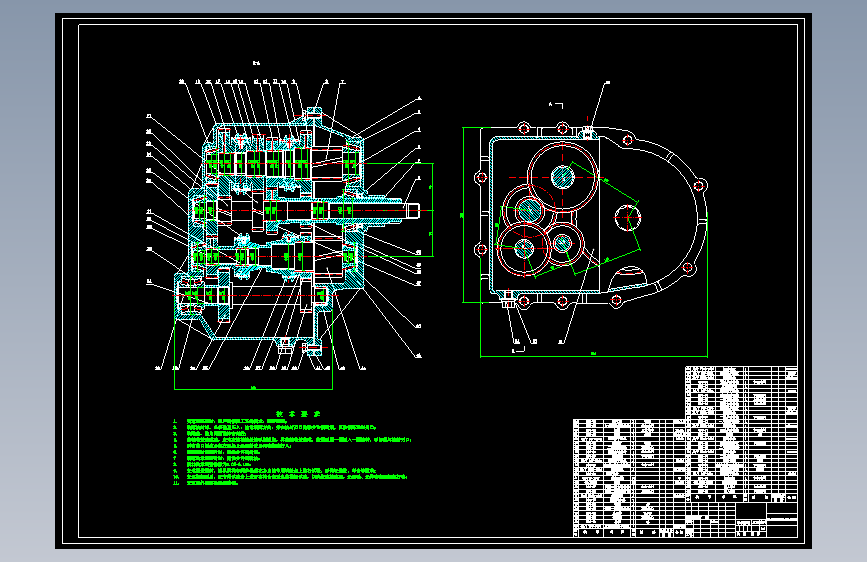This screenshot has height=562, width=867.
Task: Select the round hole in the curved housing cover
Action: pos(628,218)
